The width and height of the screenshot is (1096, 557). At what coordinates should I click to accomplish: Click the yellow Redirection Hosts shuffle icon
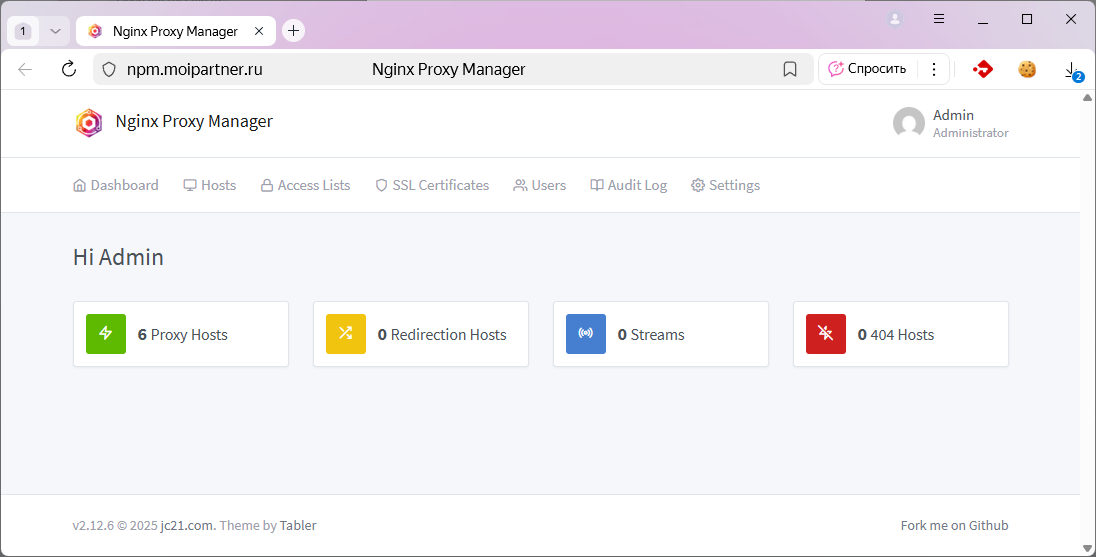pos(346,334)
